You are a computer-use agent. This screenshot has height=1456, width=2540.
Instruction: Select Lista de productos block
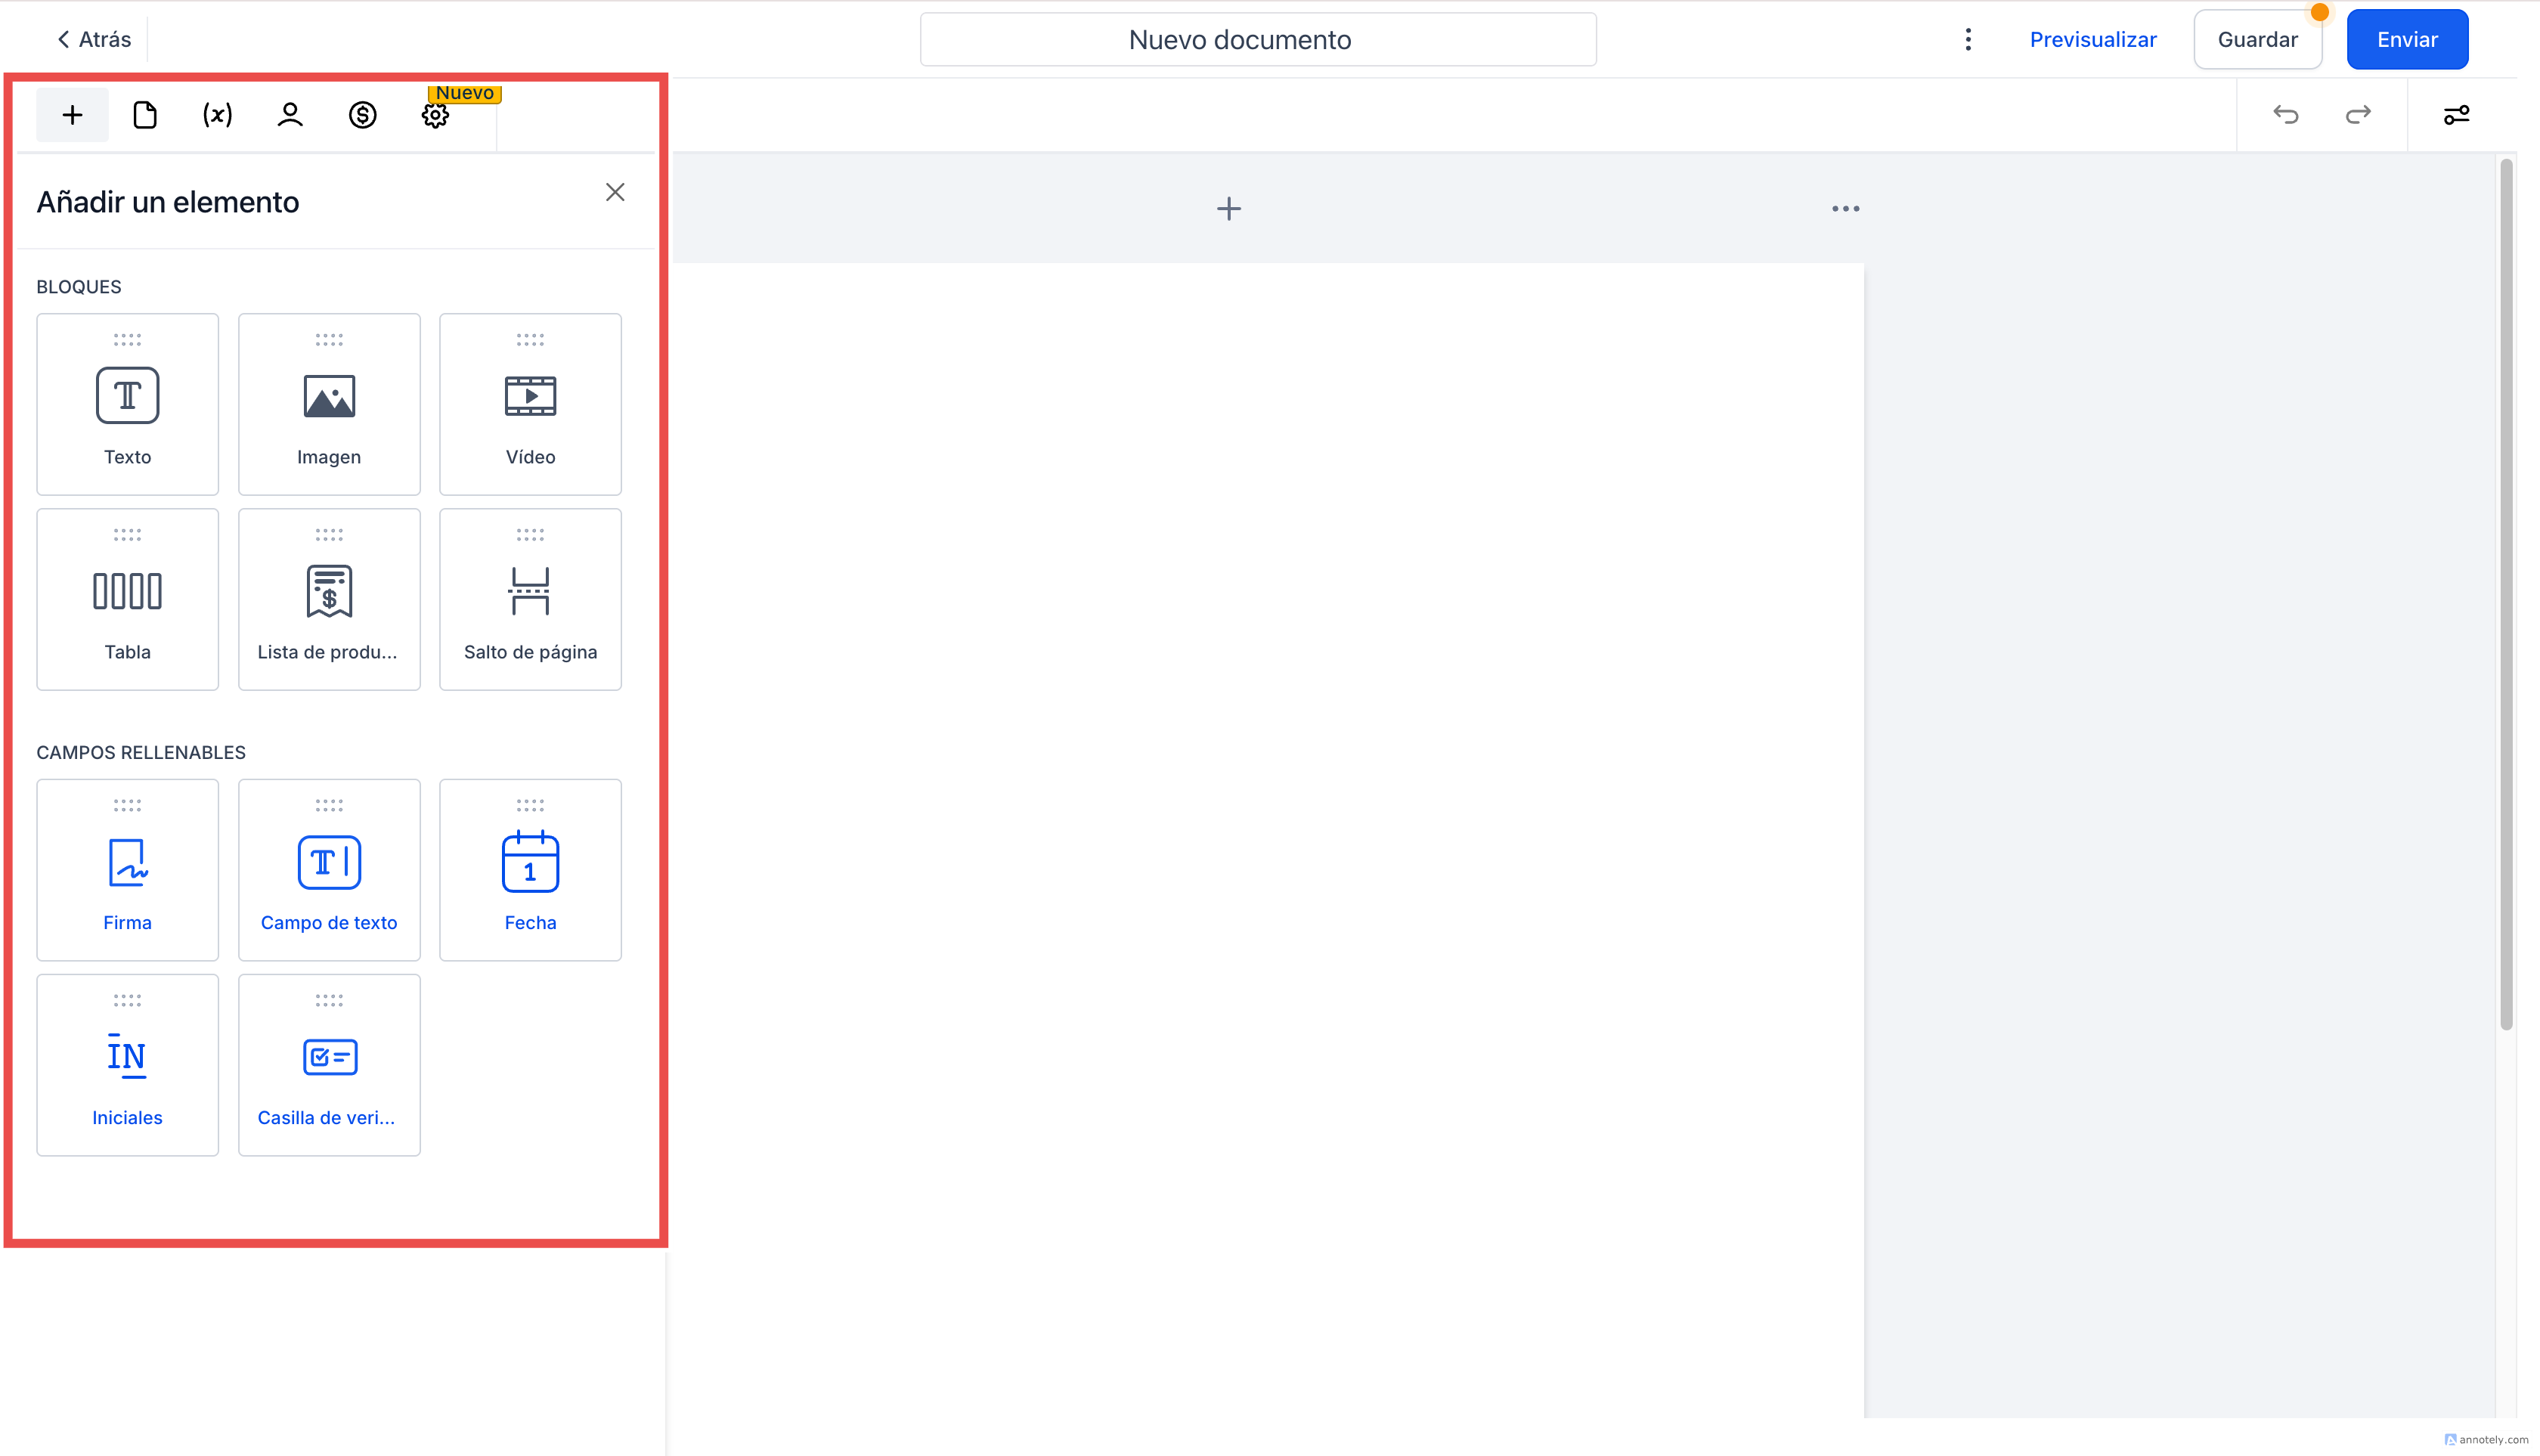click(329, 599)
